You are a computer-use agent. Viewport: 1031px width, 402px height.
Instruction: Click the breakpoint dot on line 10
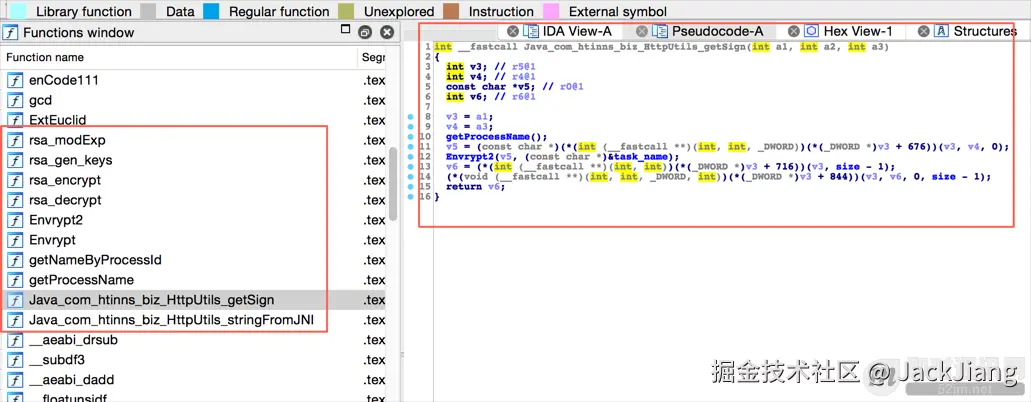pos(410,136)
